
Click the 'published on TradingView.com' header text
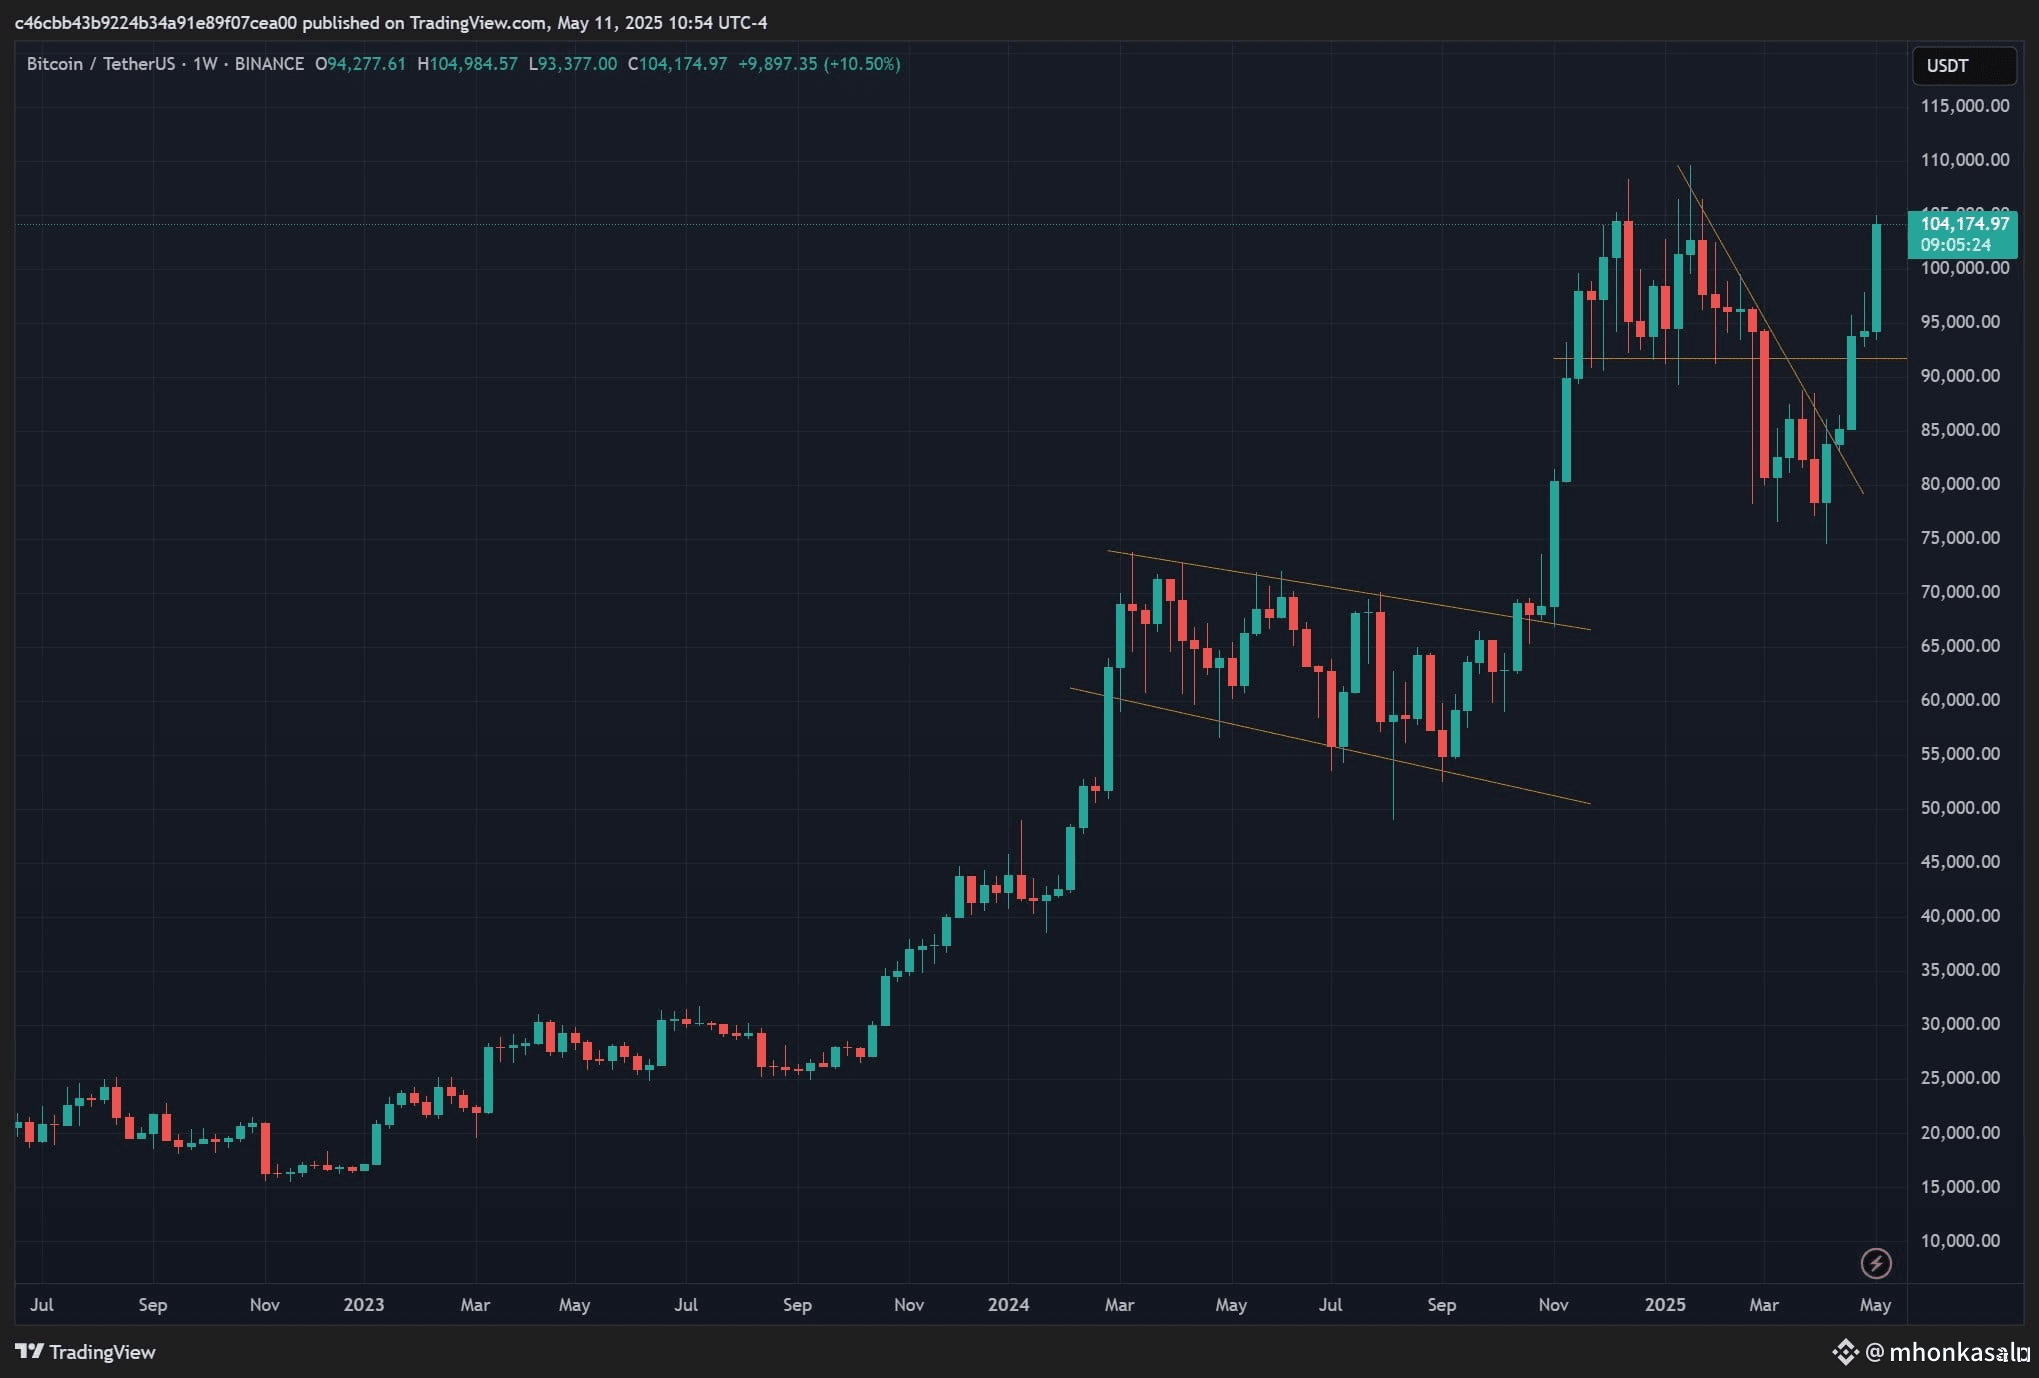pos(424,22)
